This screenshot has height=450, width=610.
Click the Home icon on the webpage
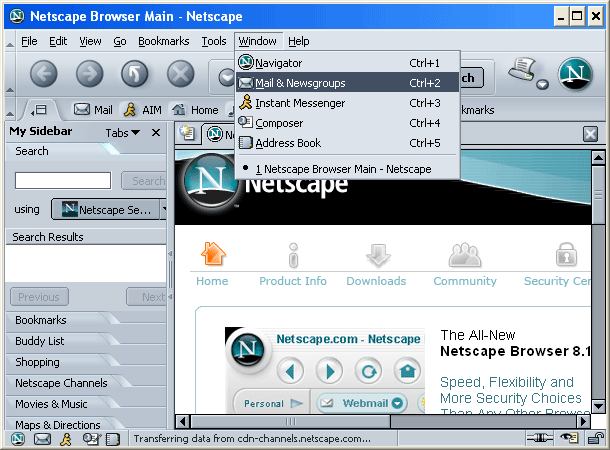tap(213, 254)
